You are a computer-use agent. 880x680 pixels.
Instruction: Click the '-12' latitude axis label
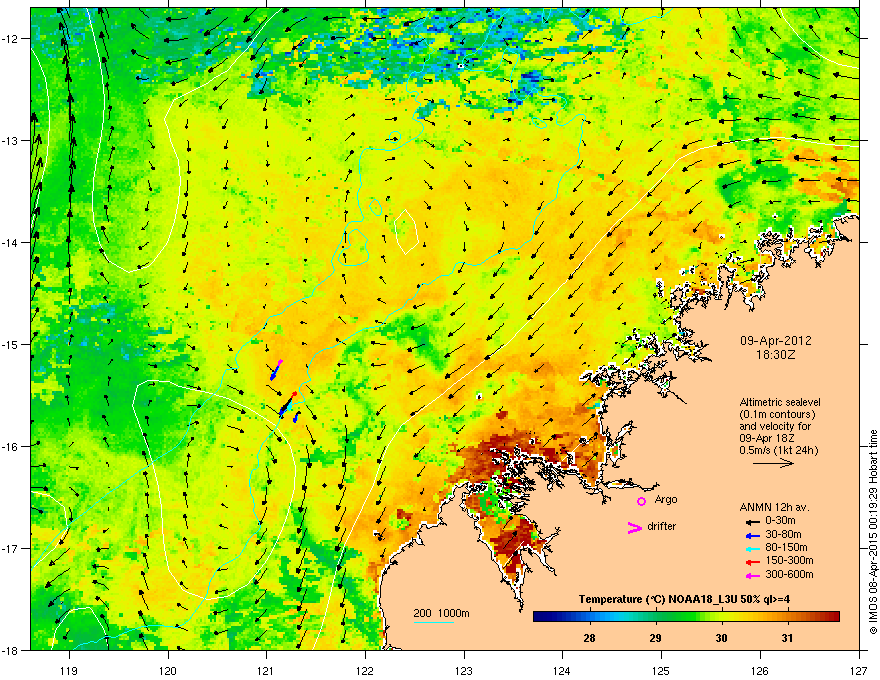tap(10, 39)
